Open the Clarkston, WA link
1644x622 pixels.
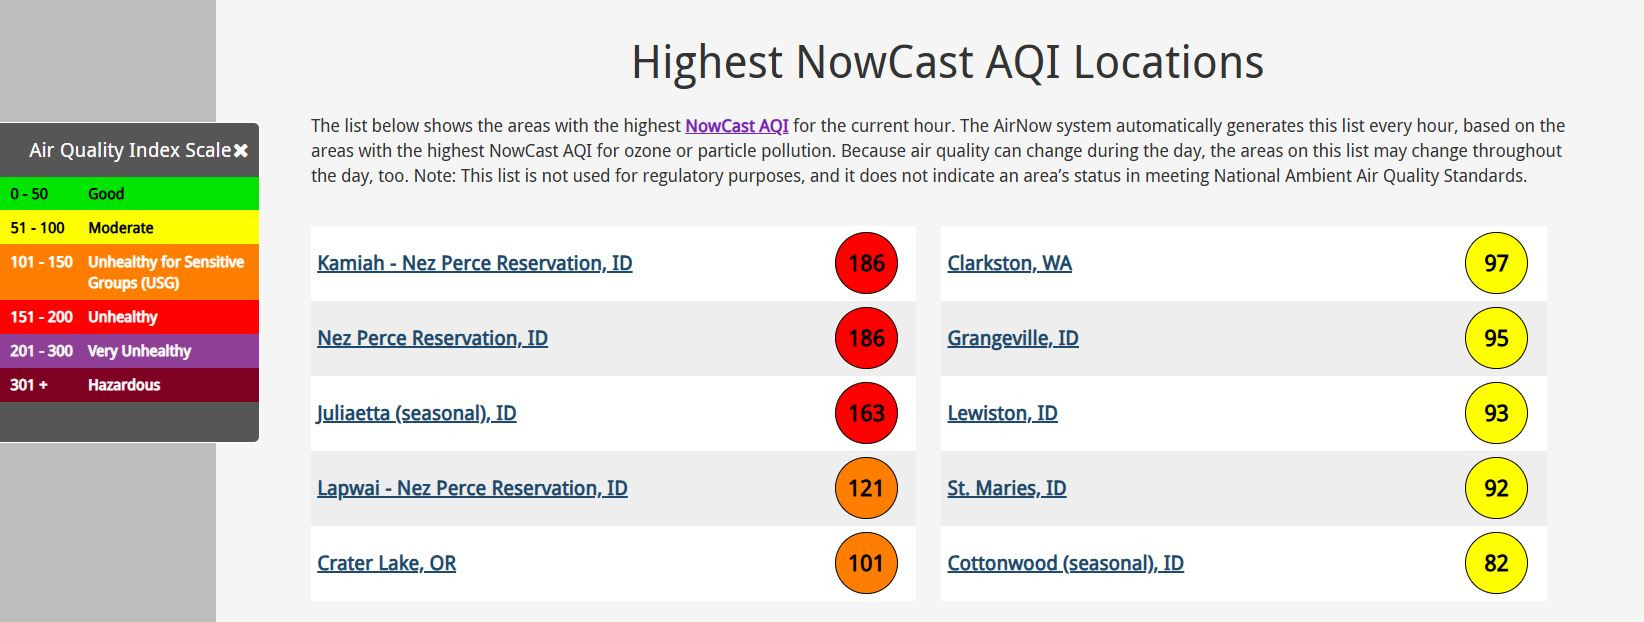[1009, 263]
